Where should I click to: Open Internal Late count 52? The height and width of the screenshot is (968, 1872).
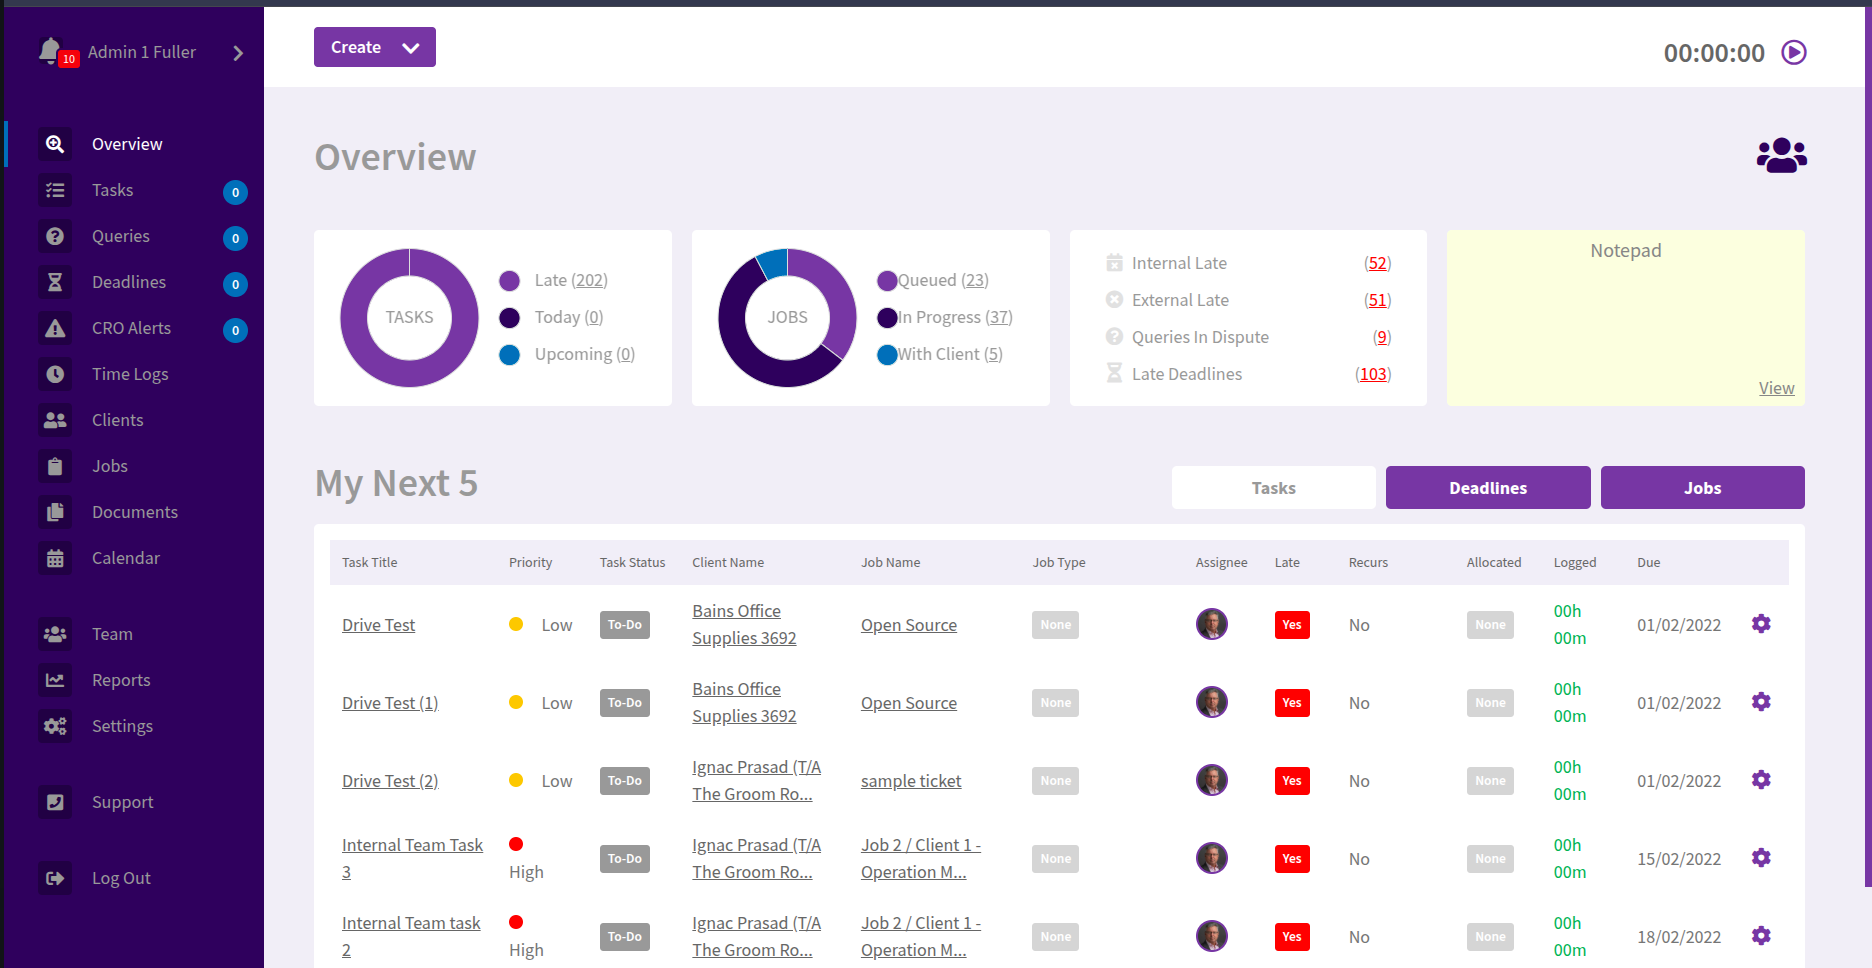1377,263
